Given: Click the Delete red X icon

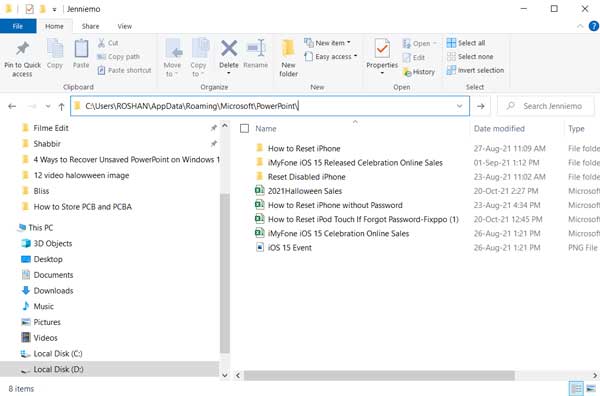Looking at the screenshot, I should (229, 49).
